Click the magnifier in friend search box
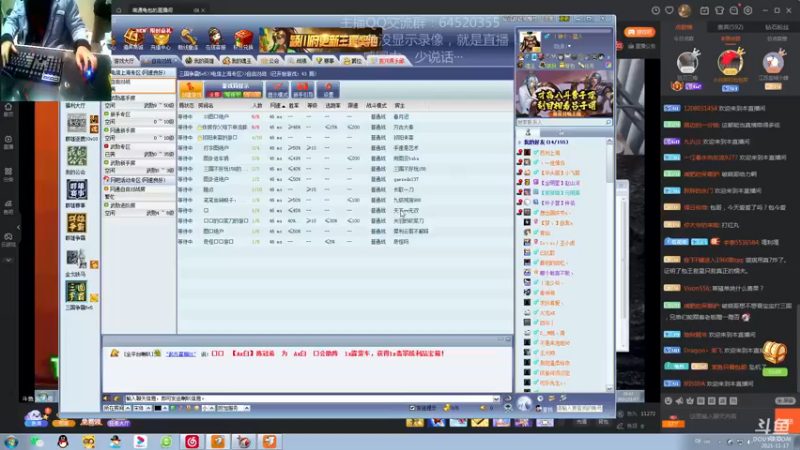The width and height of the screenshot is (800, 450). coord(608,122)
